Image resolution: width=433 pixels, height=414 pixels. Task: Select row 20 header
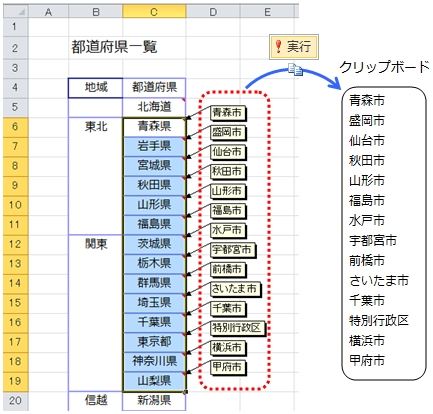pos(15,400)
